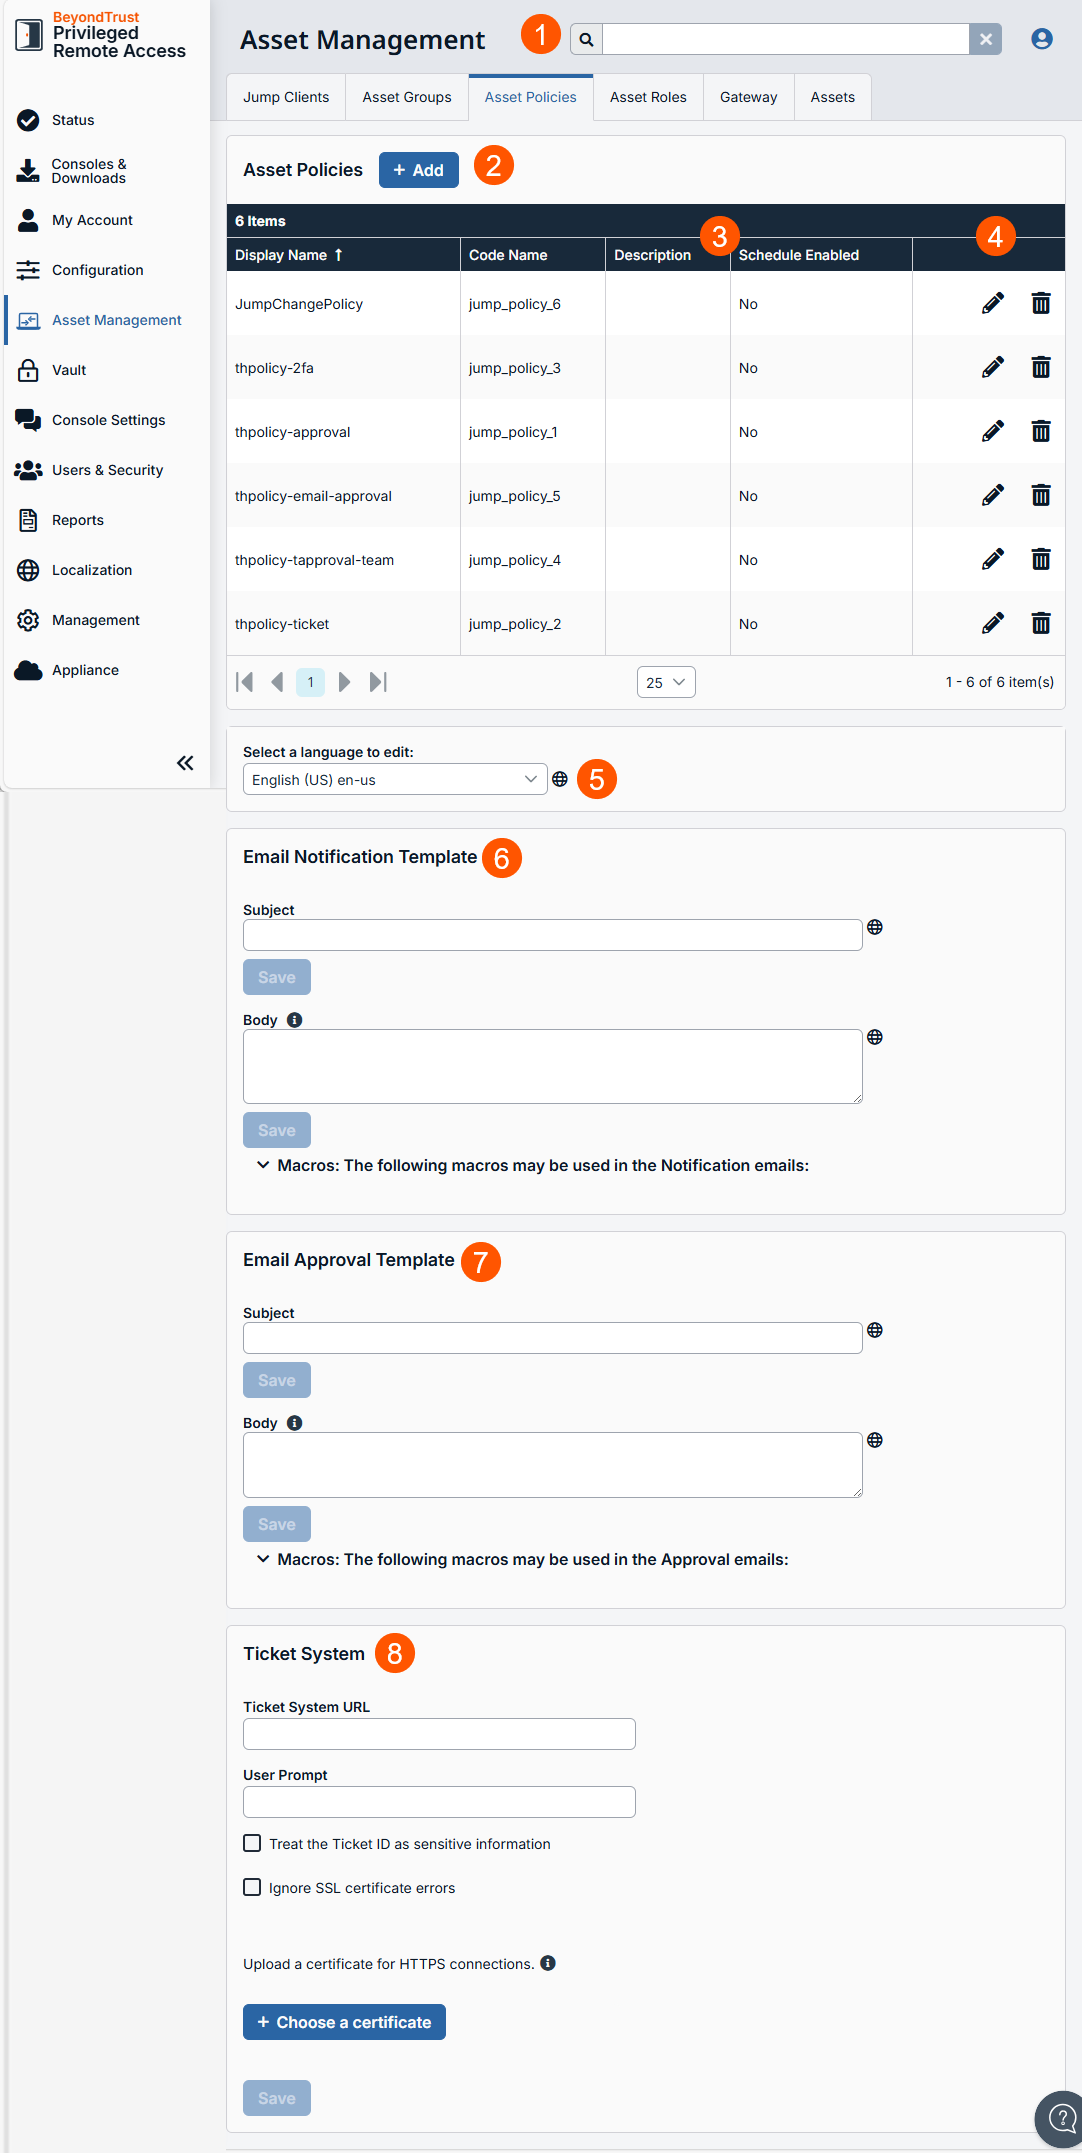
Task: Check Ignore SSL certificate errors
Action: 252,1887
